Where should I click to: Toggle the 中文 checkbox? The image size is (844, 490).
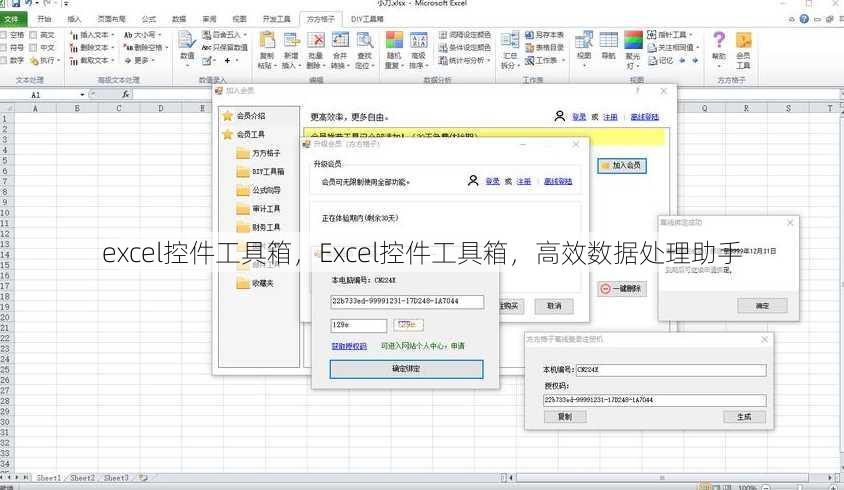33,47
